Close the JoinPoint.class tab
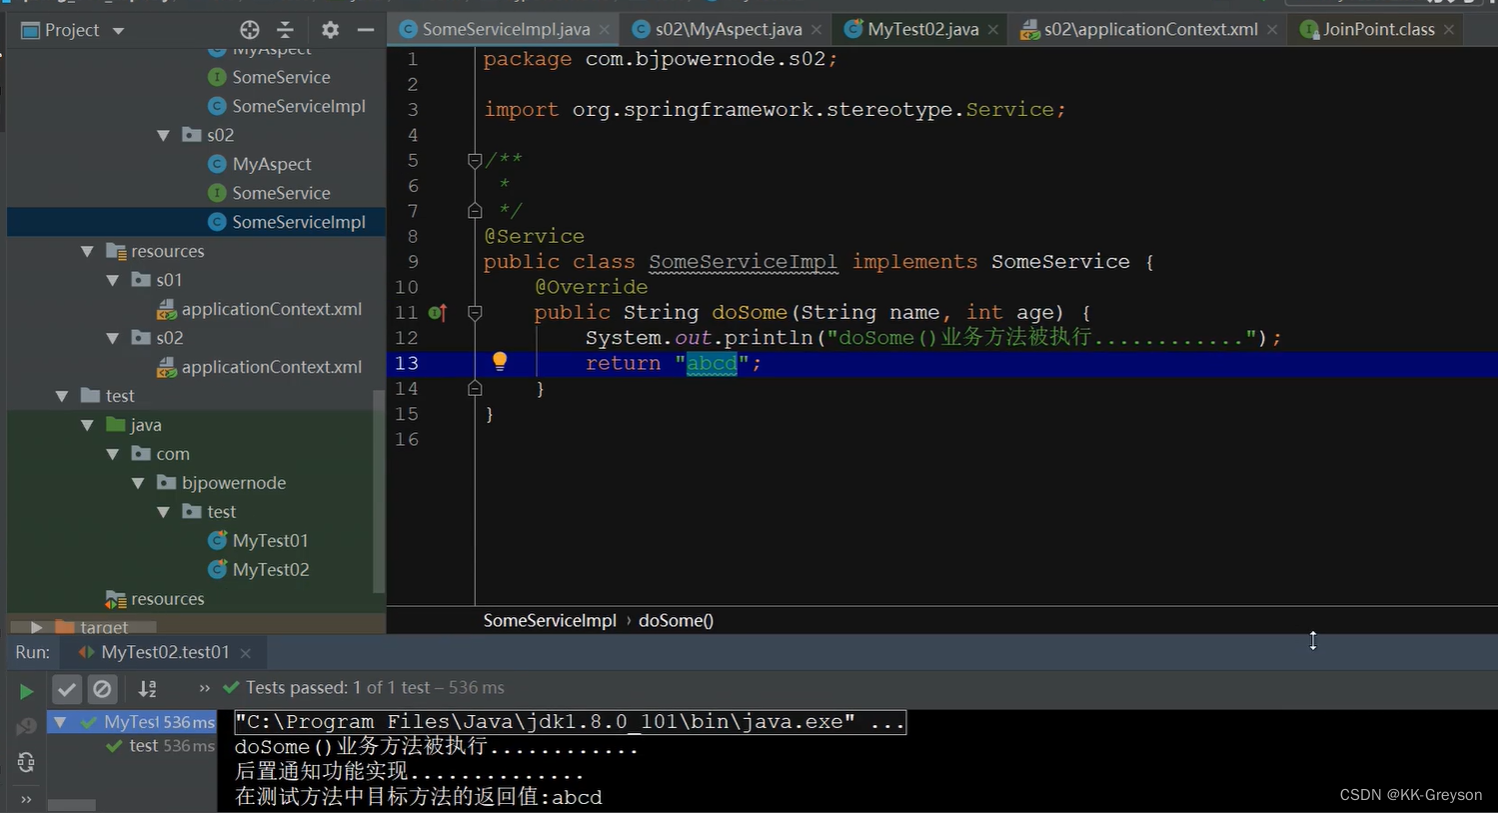 [x=1449, y=30]
